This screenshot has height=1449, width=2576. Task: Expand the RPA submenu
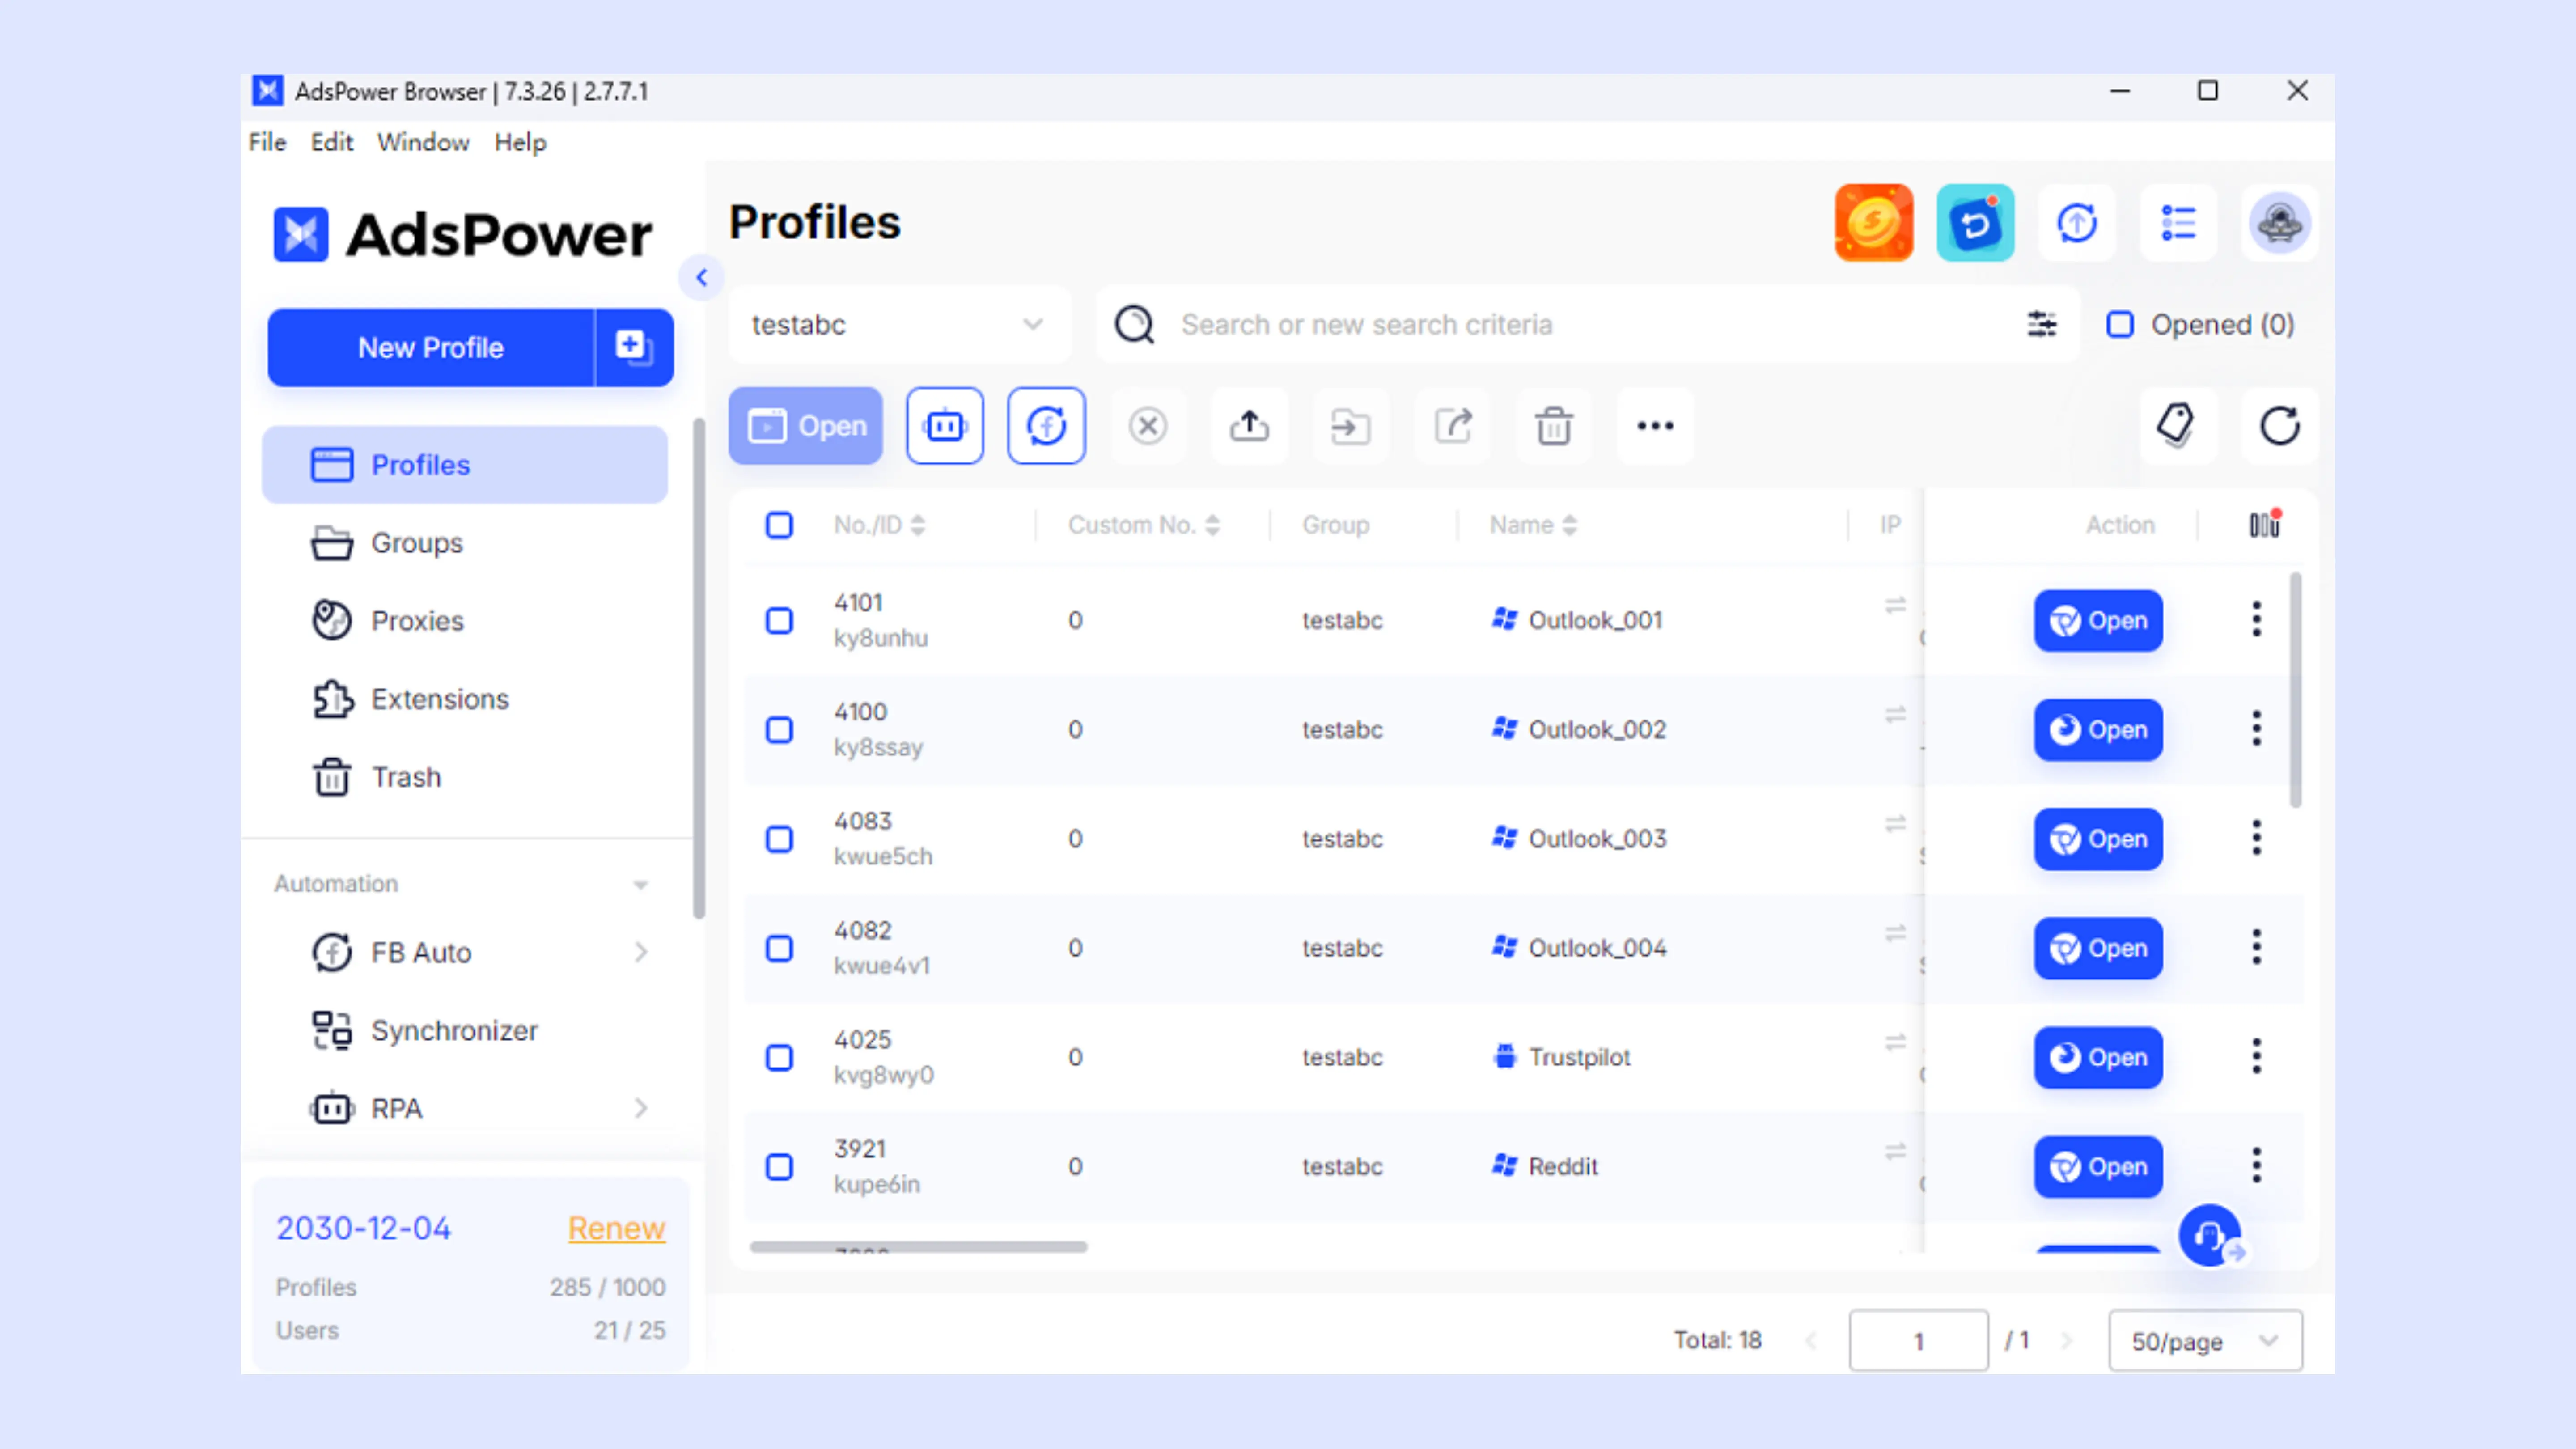[x=641, y=1108]
